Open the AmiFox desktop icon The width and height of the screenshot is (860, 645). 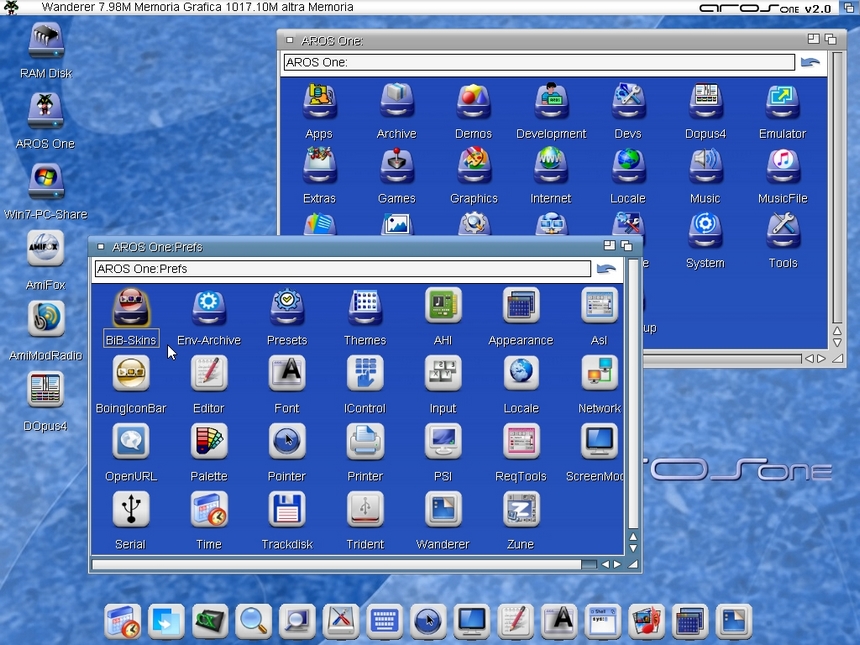pos(45,250)
